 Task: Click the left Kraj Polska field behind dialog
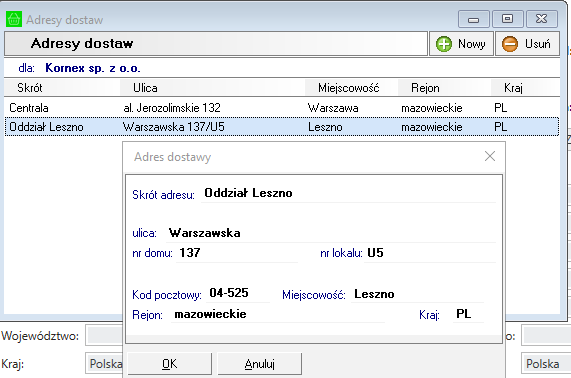tap(104, 363)
